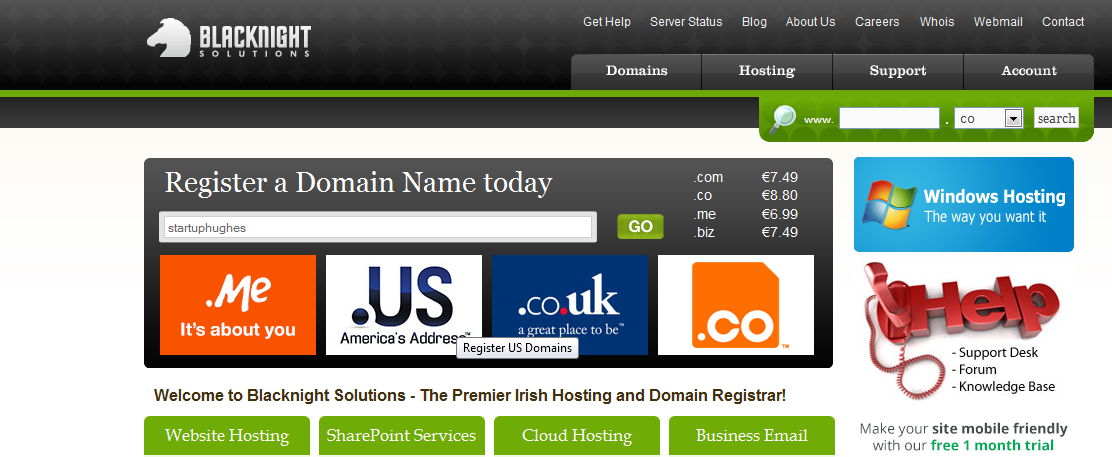Open Website Hosting green button
Viewport: 1112px width, 457px height.
point(227,436)
